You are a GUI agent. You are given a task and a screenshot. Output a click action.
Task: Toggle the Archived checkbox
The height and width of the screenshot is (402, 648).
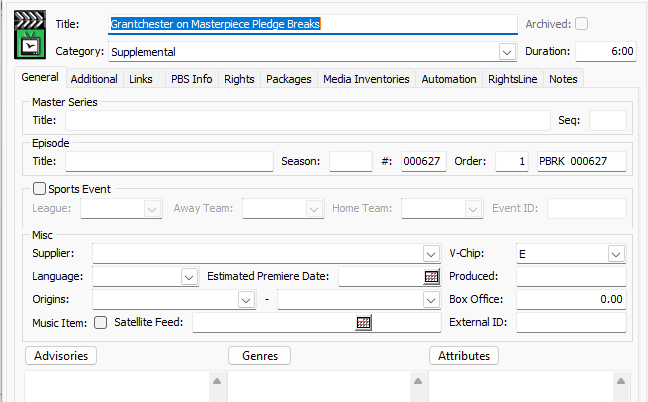(x=581, y=24)
